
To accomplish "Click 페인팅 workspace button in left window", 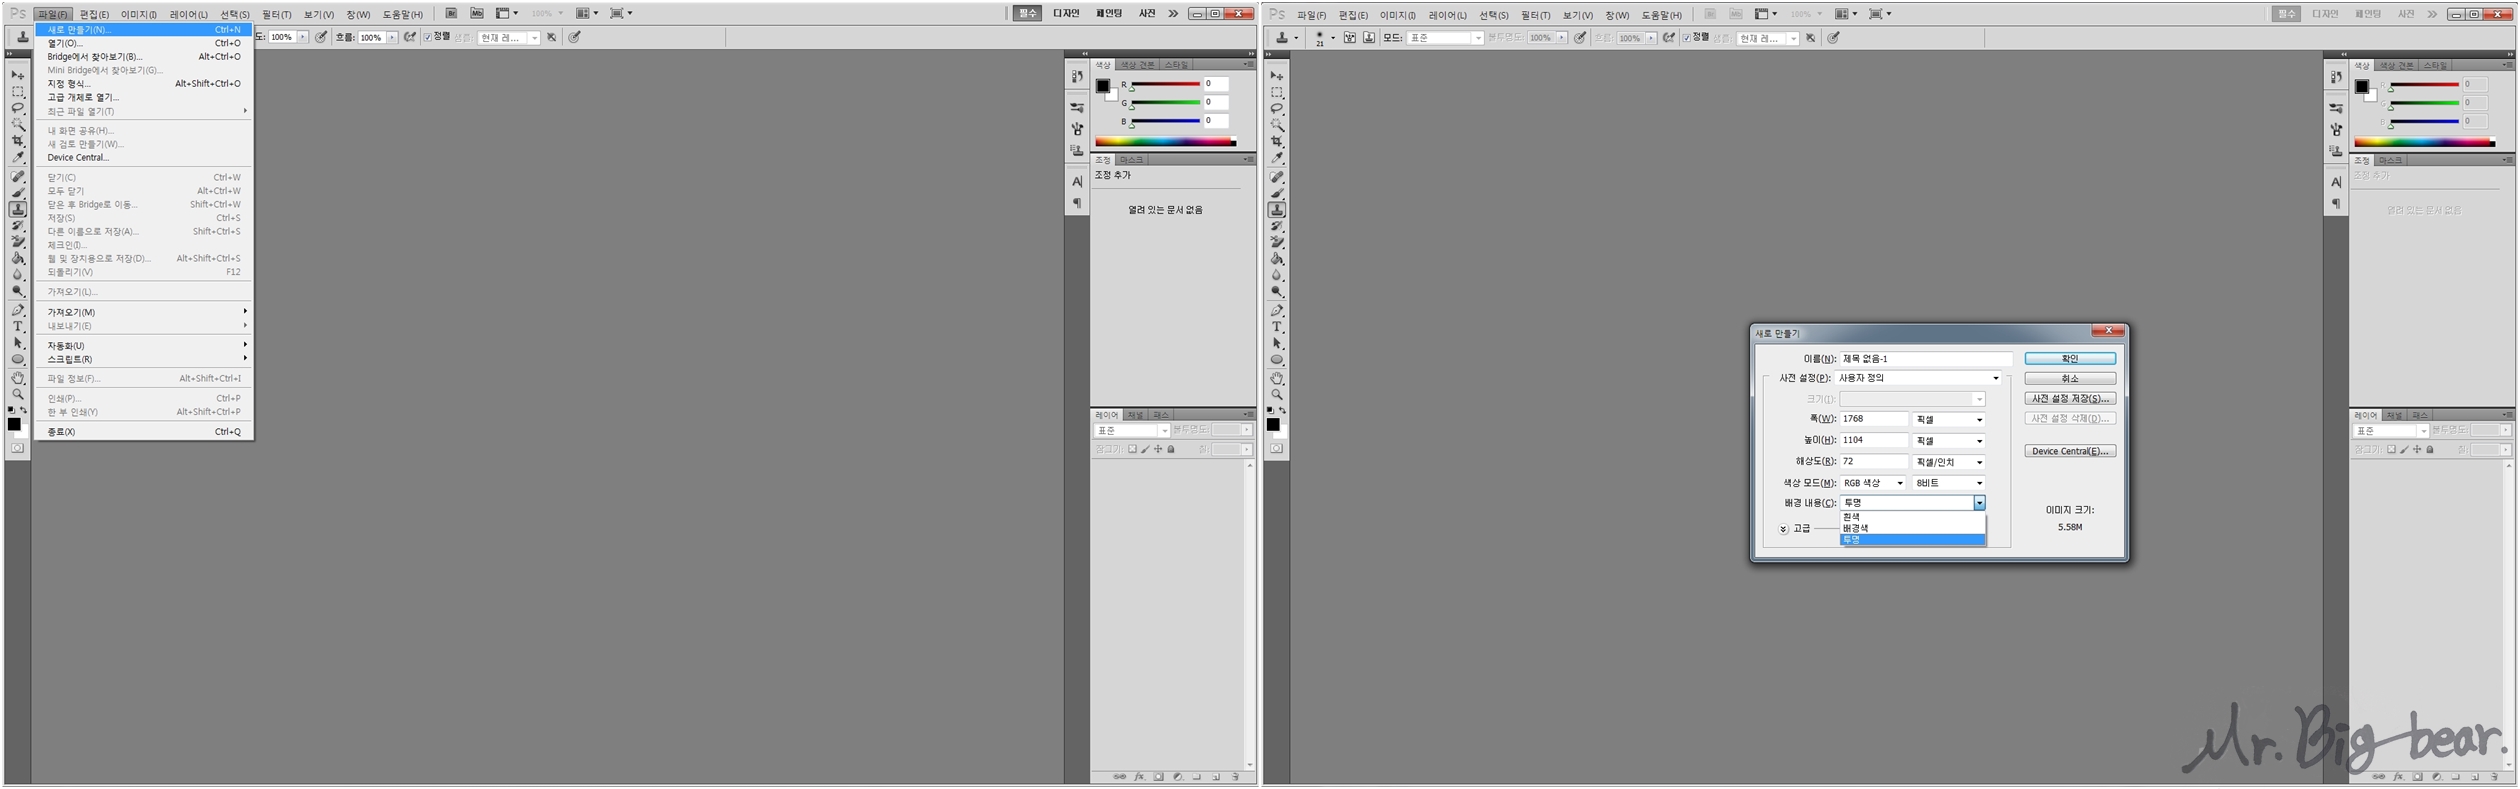I will click(1108, 13).
